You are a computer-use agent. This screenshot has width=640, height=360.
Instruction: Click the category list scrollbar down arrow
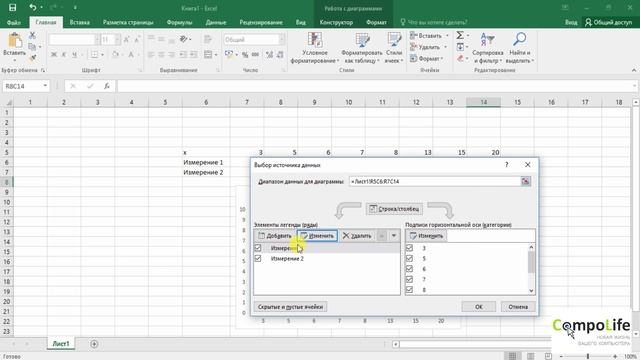(x=531, y=290)
